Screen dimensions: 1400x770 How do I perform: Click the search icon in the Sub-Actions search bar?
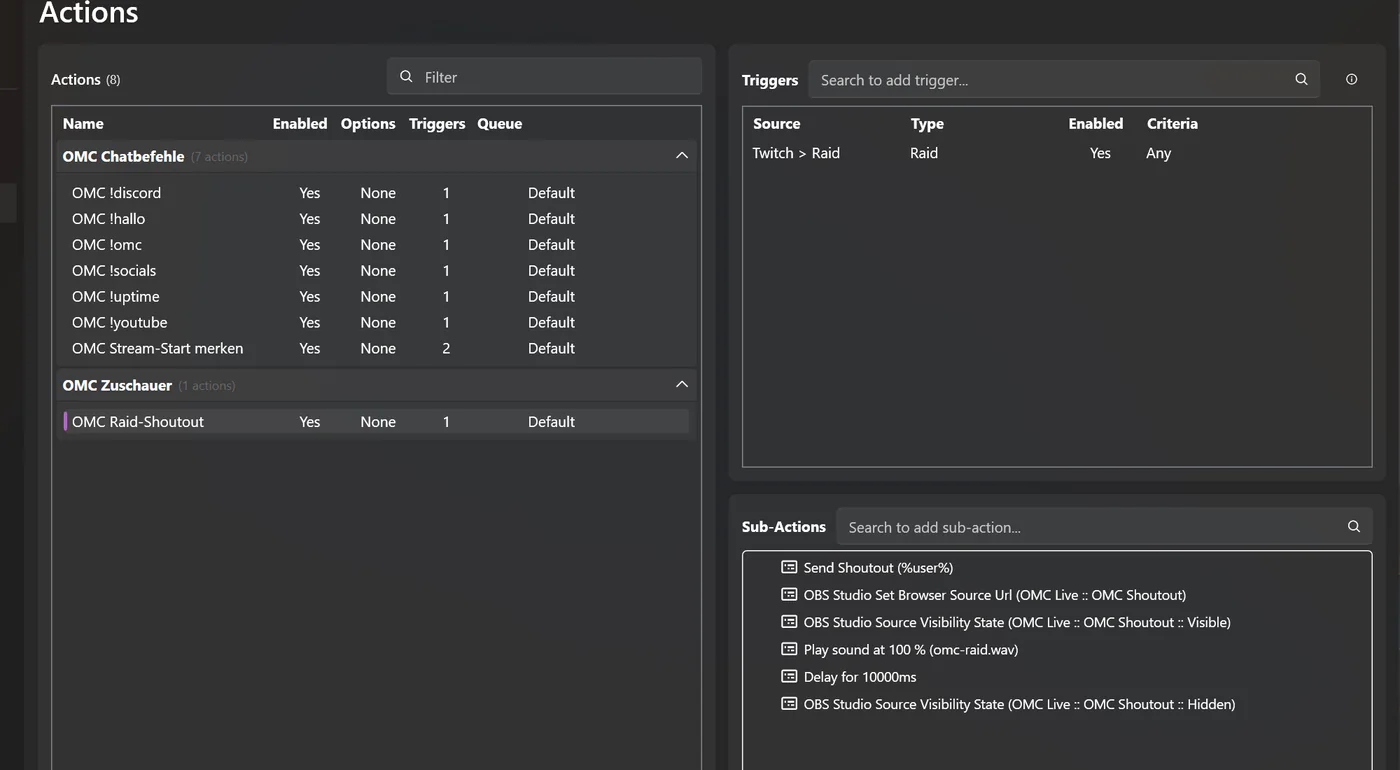1354,527
